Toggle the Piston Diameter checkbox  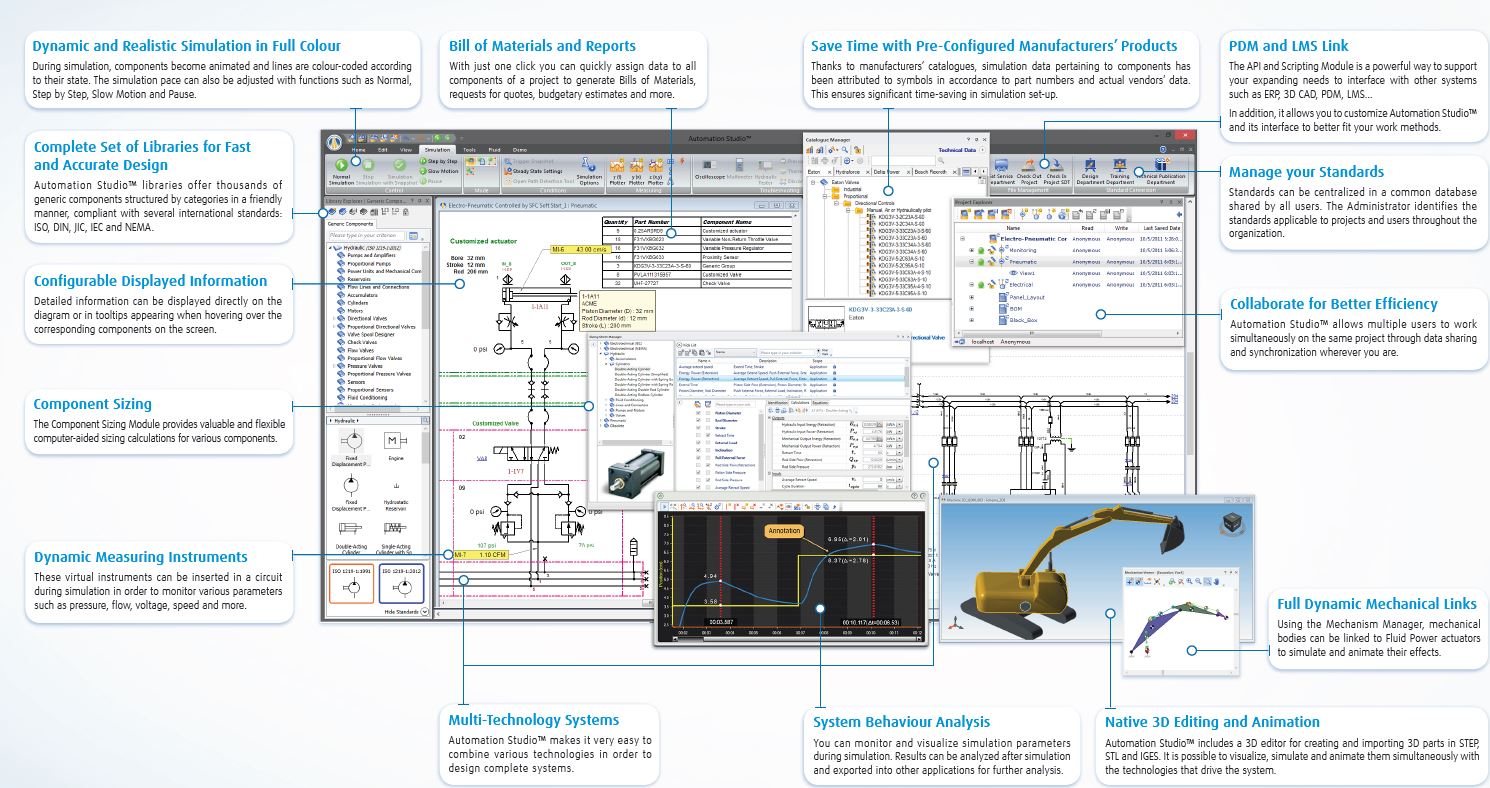[x=700, y=413]
